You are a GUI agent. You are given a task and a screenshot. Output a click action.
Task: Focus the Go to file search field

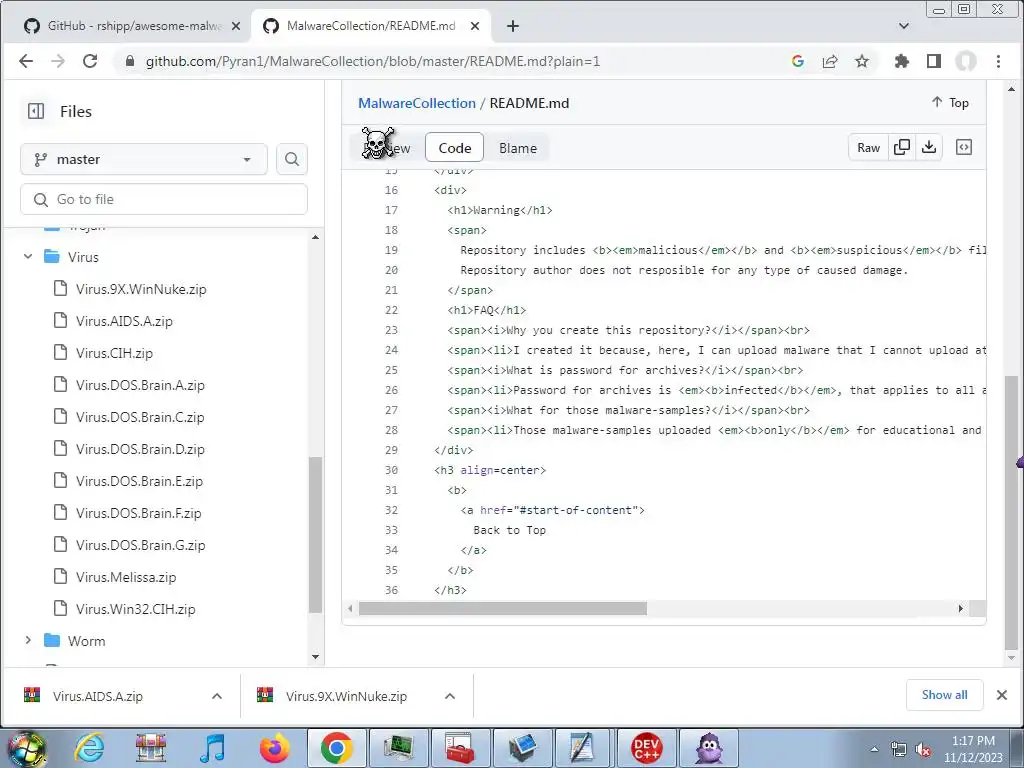164,199
